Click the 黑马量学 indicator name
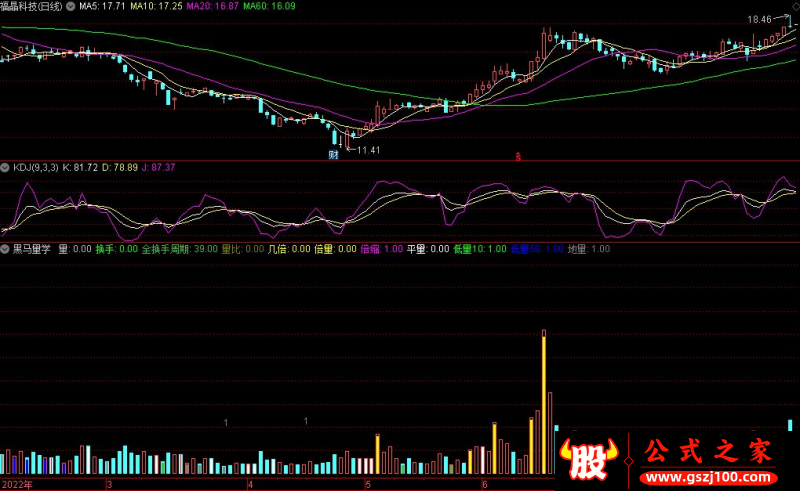 point(32,249)
